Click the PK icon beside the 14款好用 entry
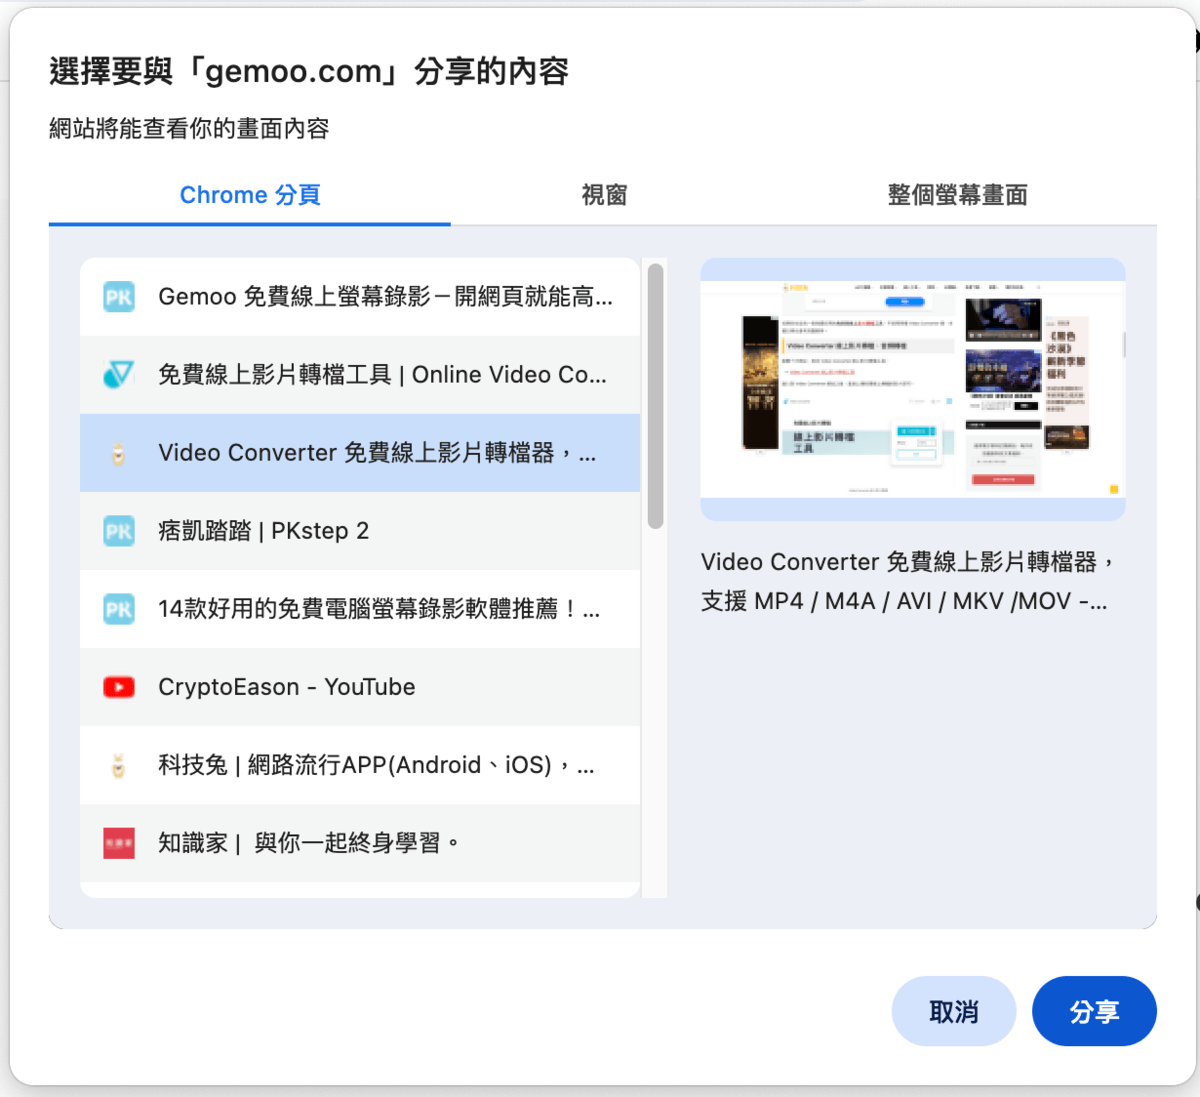Viewport: 1200px width, 1097px height. [119, 609]
